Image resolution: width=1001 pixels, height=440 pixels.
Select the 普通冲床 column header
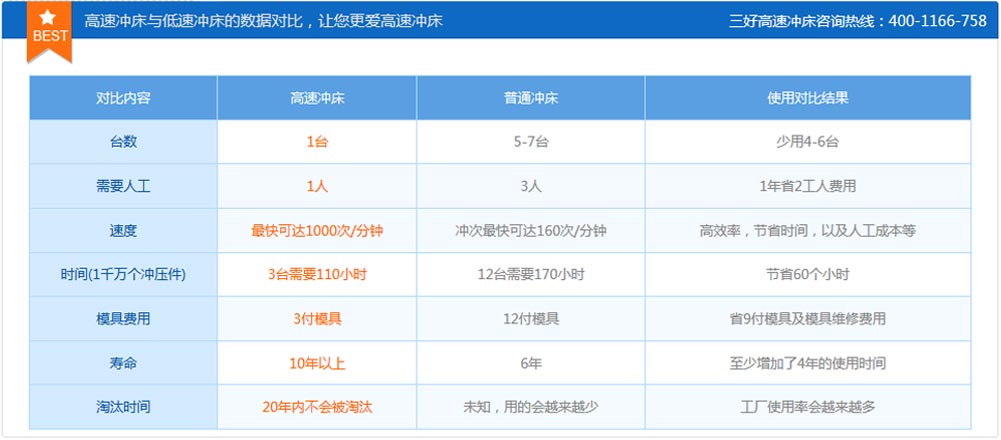point(531,98)
